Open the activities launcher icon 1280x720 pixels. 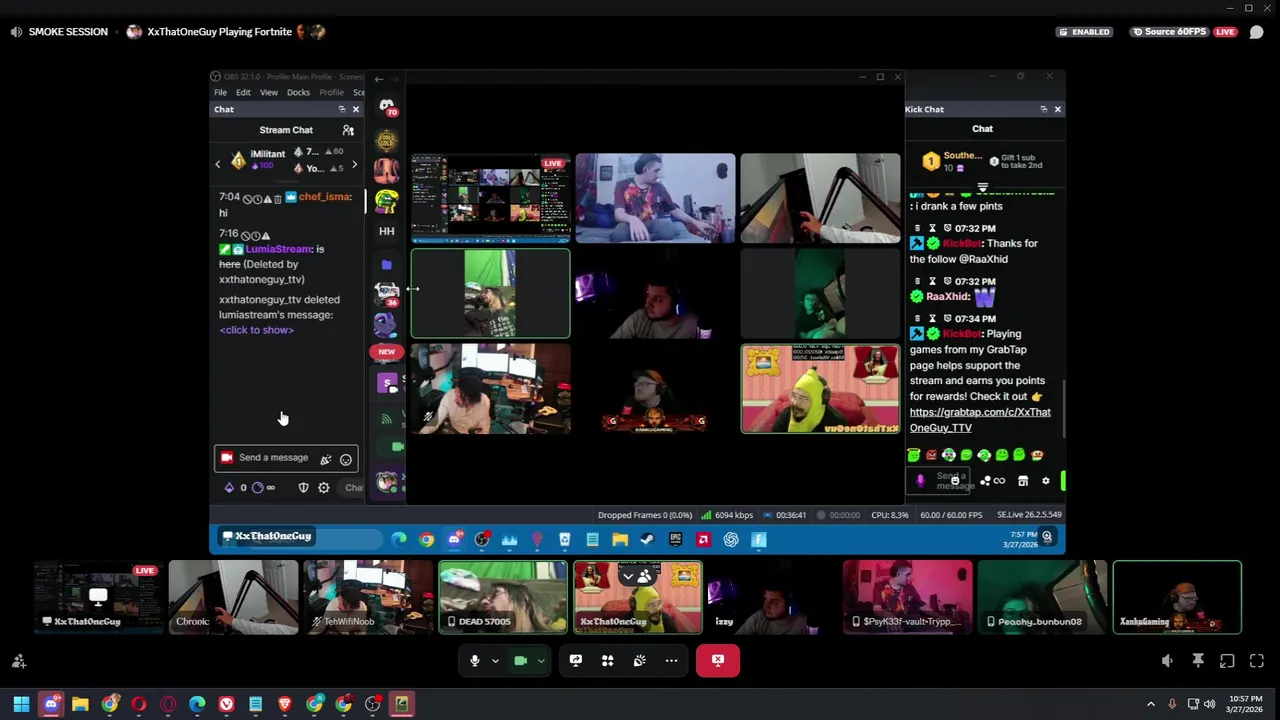pyautogui.click(x=607, y=660)
